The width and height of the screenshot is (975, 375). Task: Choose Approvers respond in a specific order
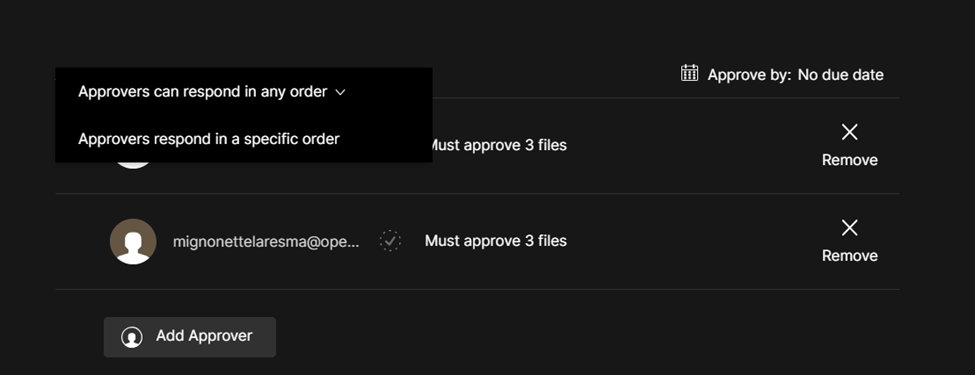(x=209, y=138)
